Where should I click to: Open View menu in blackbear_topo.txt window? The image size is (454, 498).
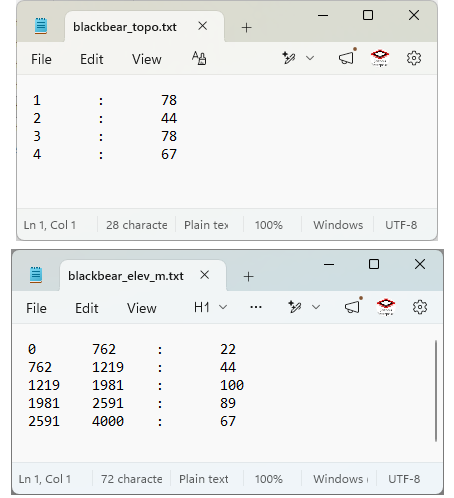tap(147, 59)
